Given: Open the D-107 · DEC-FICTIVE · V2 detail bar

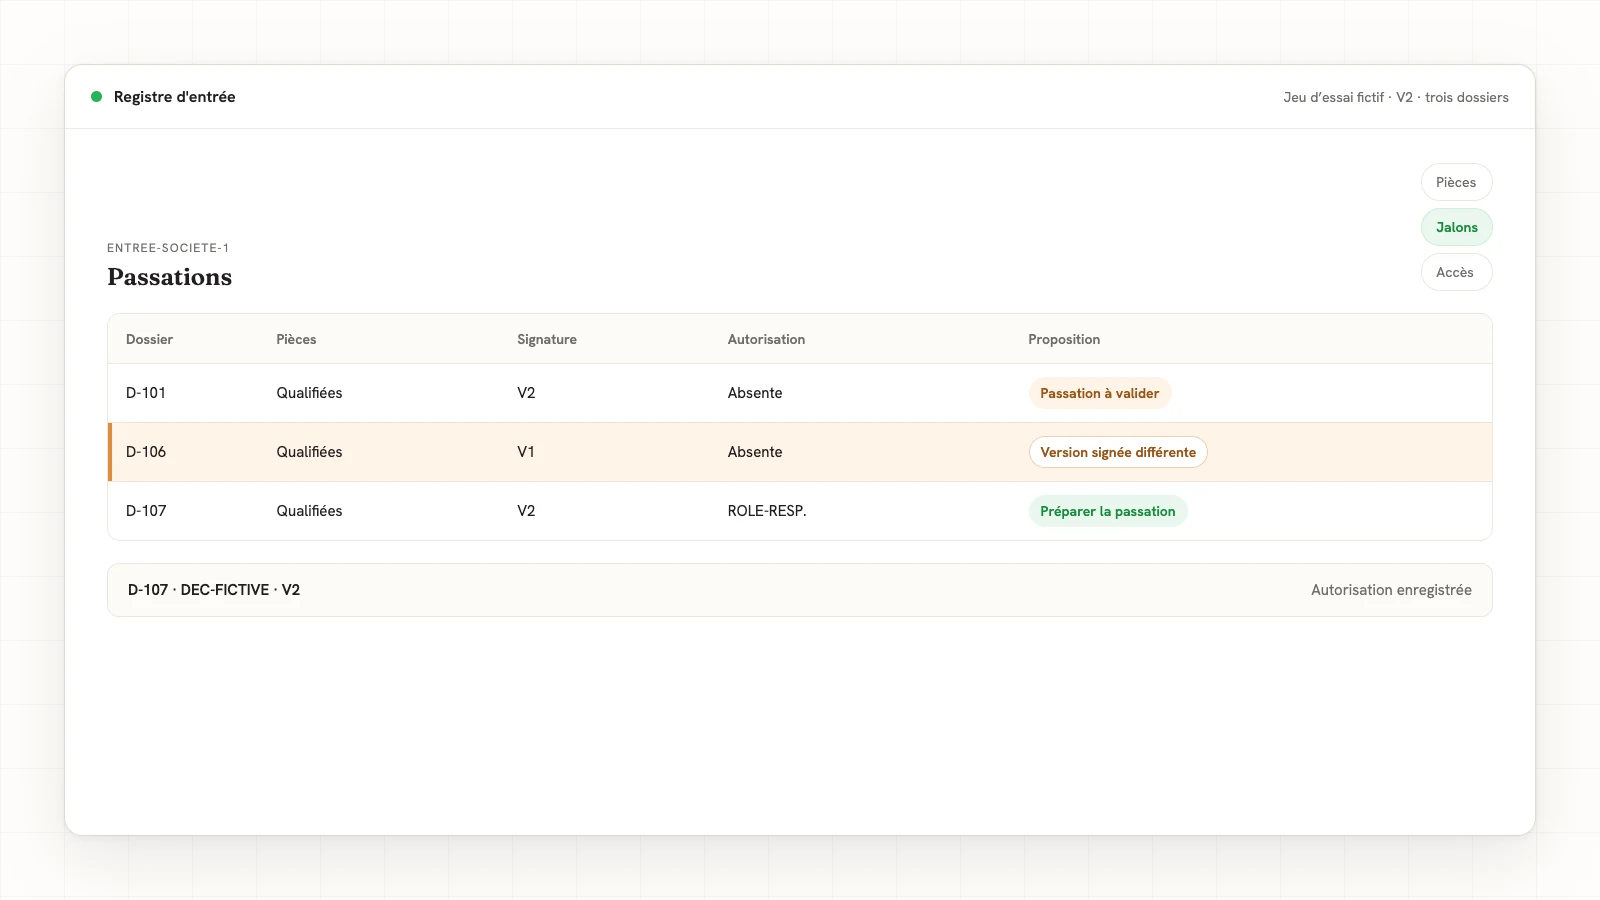Looking at the screenshot, I should (800, 590).
